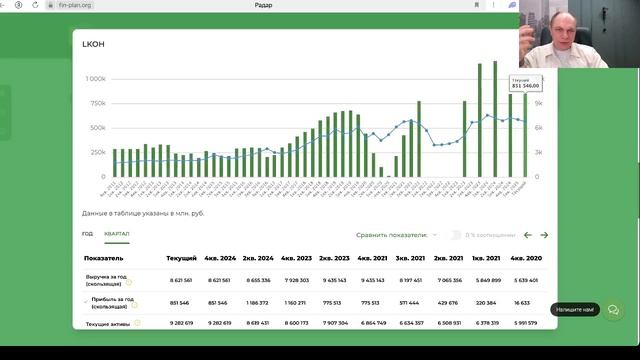The height and width of the screenshot is (360, 640).
Task: Click the 'Текущие активы' row label
Action: [x=108, y=324]
